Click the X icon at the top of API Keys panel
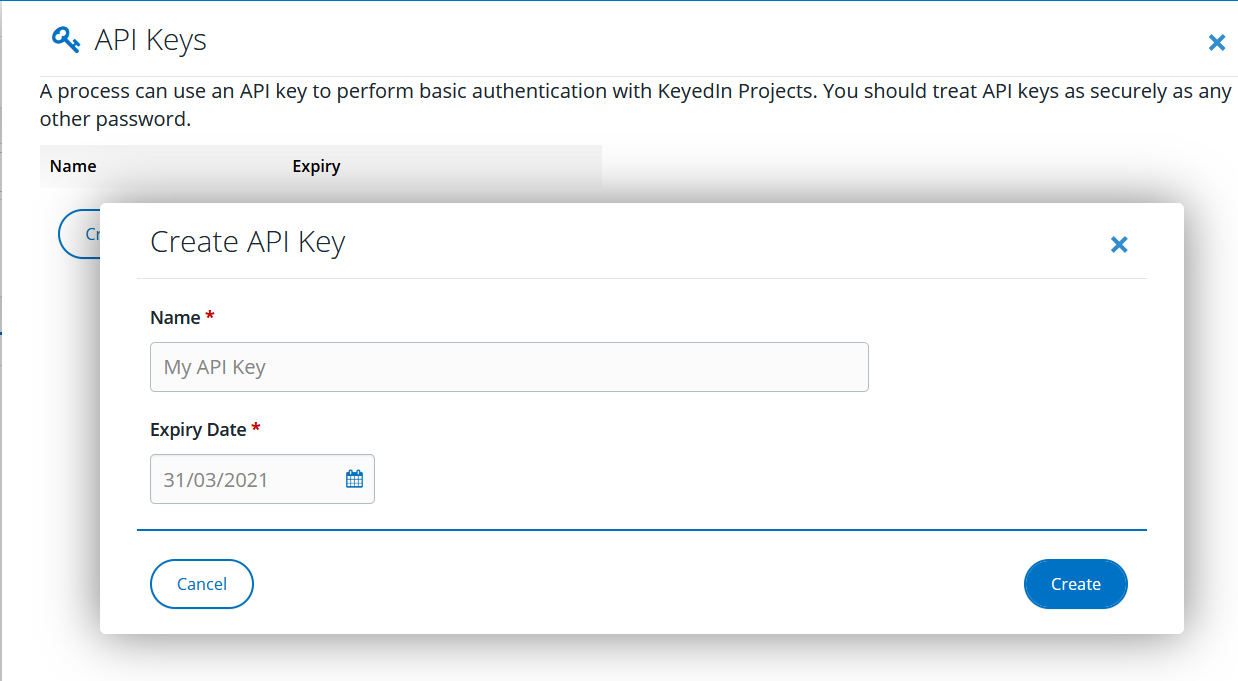The image size is (1238, 681). (x=1216, y=42)
